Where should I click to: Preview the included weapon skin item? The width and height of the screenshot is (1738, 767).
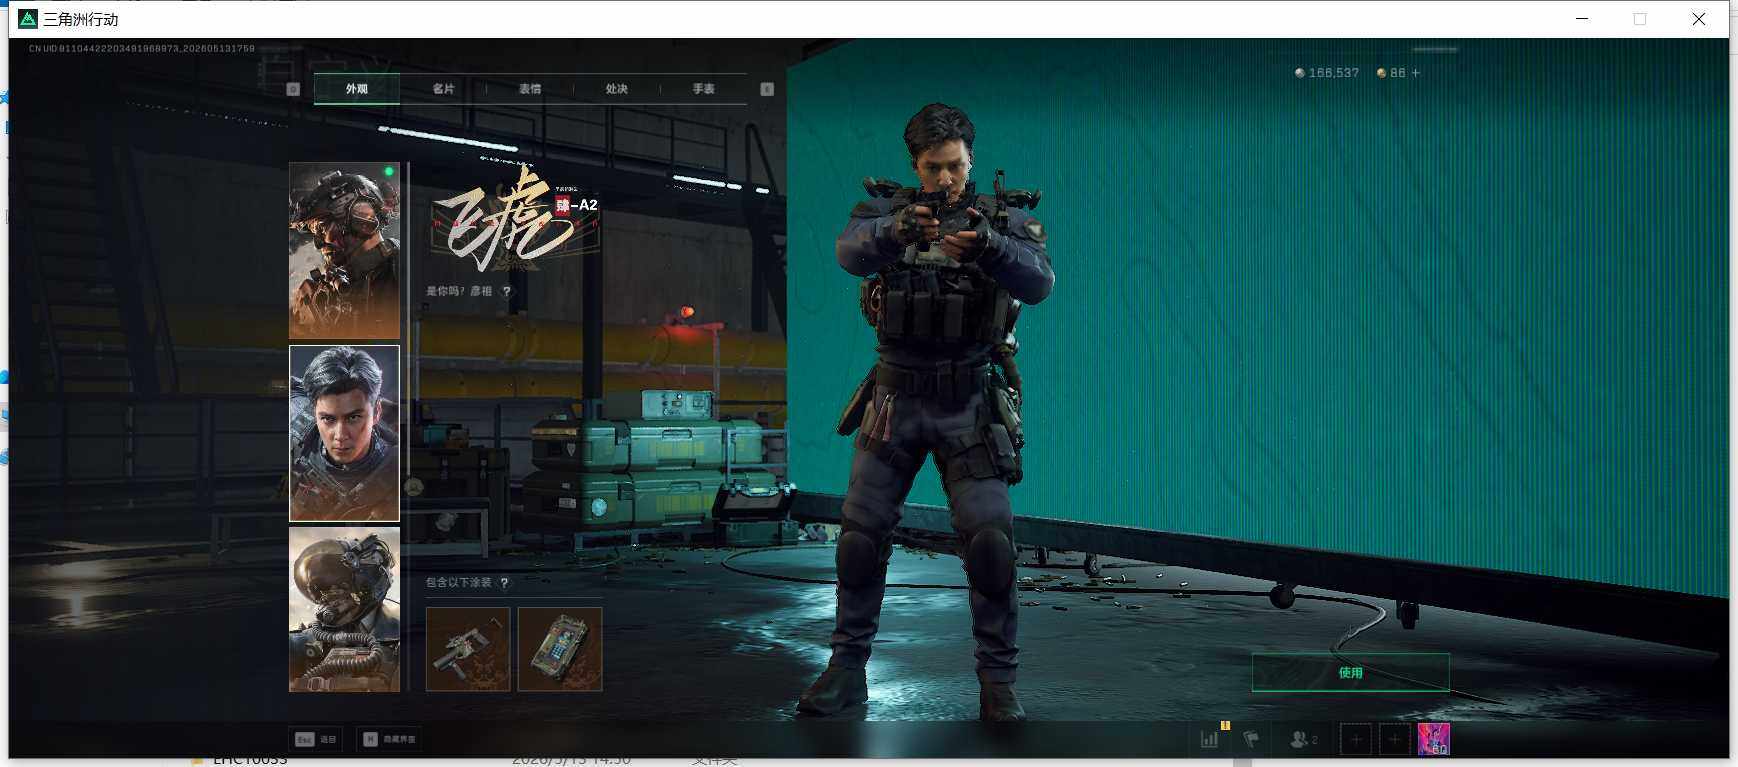[468, 649]
